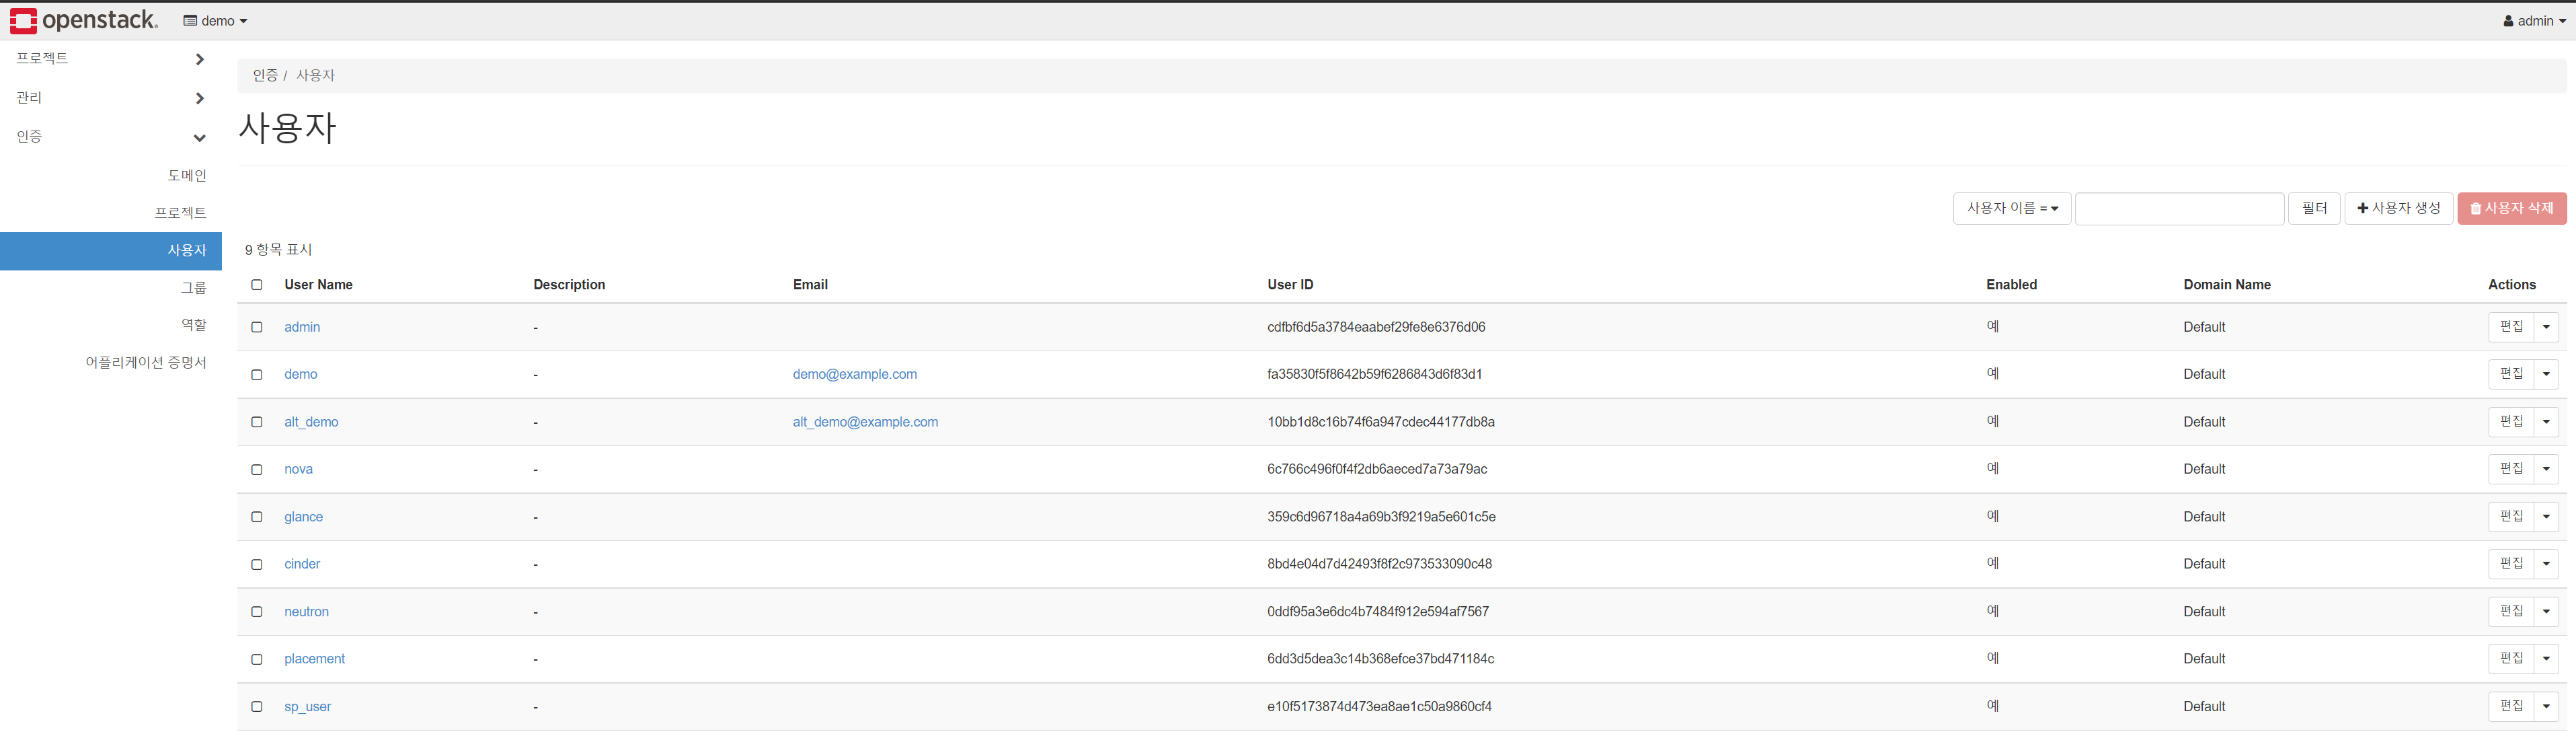Click 편집 button for cinder user

point(2510,564)
